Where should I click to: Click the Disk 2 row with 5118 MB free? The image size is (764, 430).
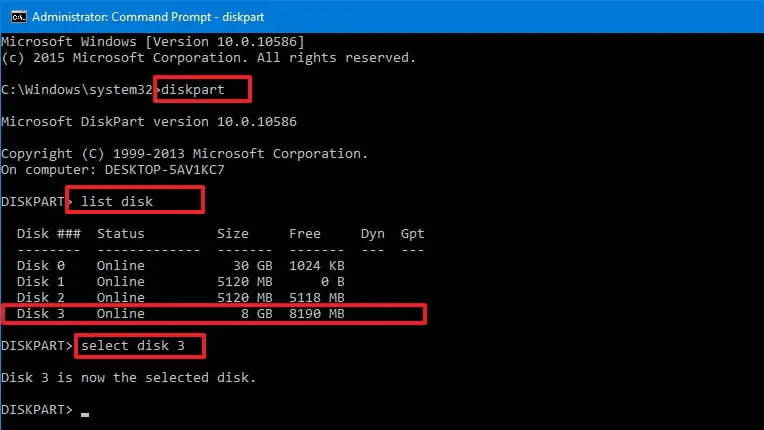182,298
